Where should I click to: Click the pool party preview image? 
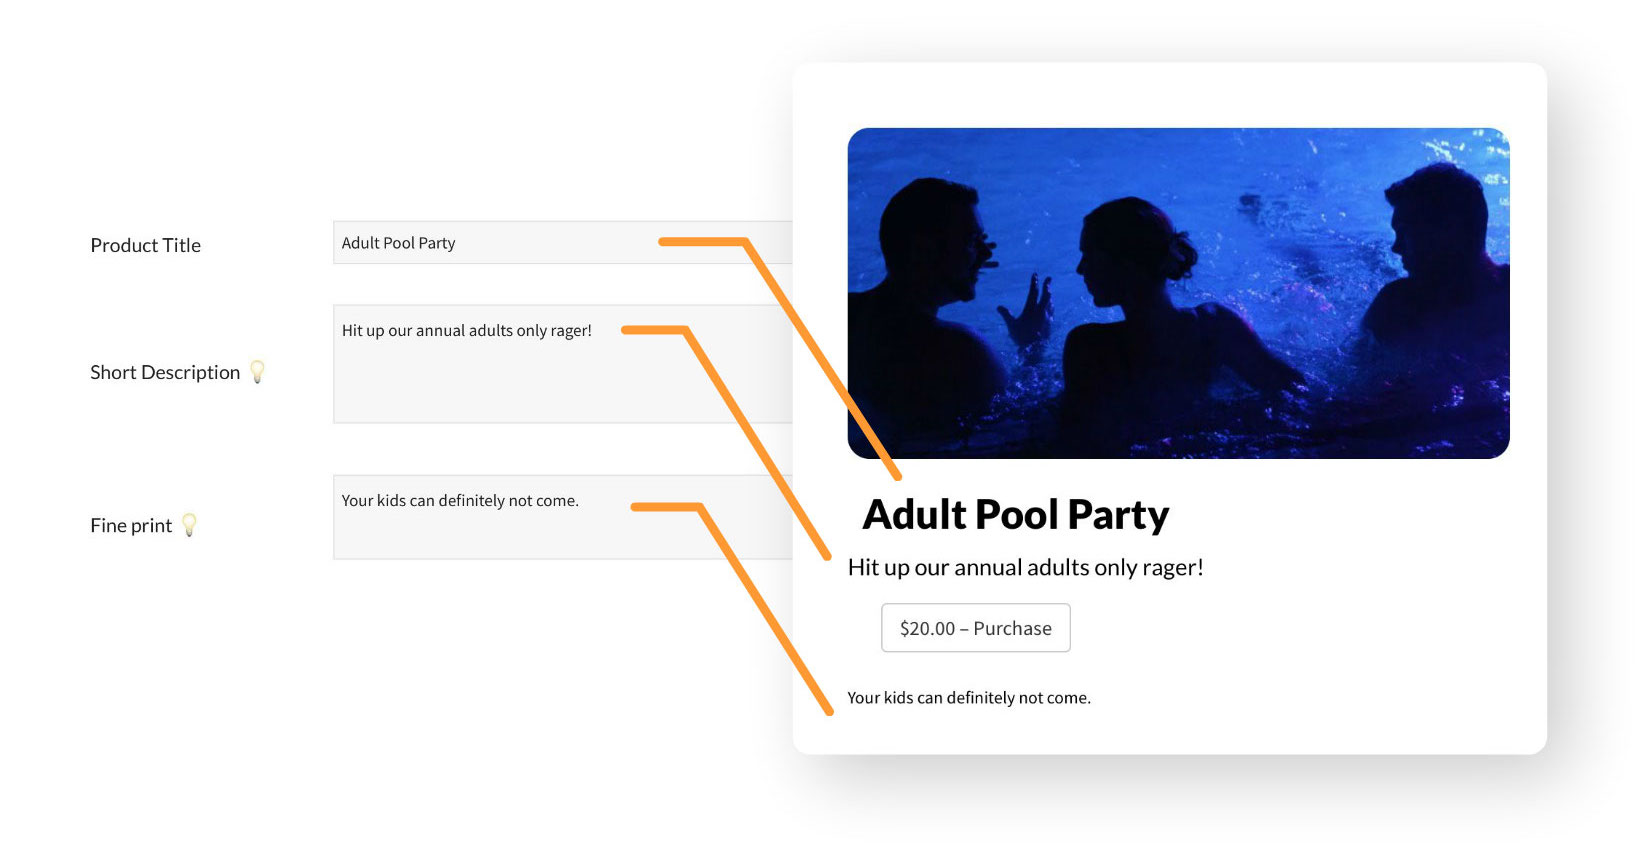1178,293
